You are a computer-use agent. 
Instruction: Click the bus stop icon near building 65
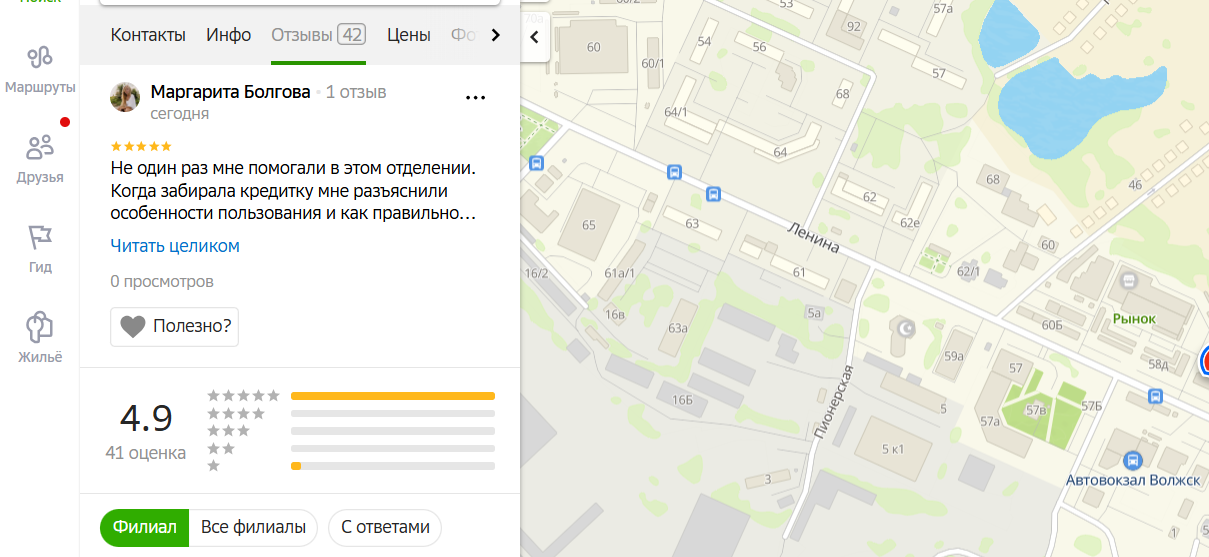tap(537, 163)
